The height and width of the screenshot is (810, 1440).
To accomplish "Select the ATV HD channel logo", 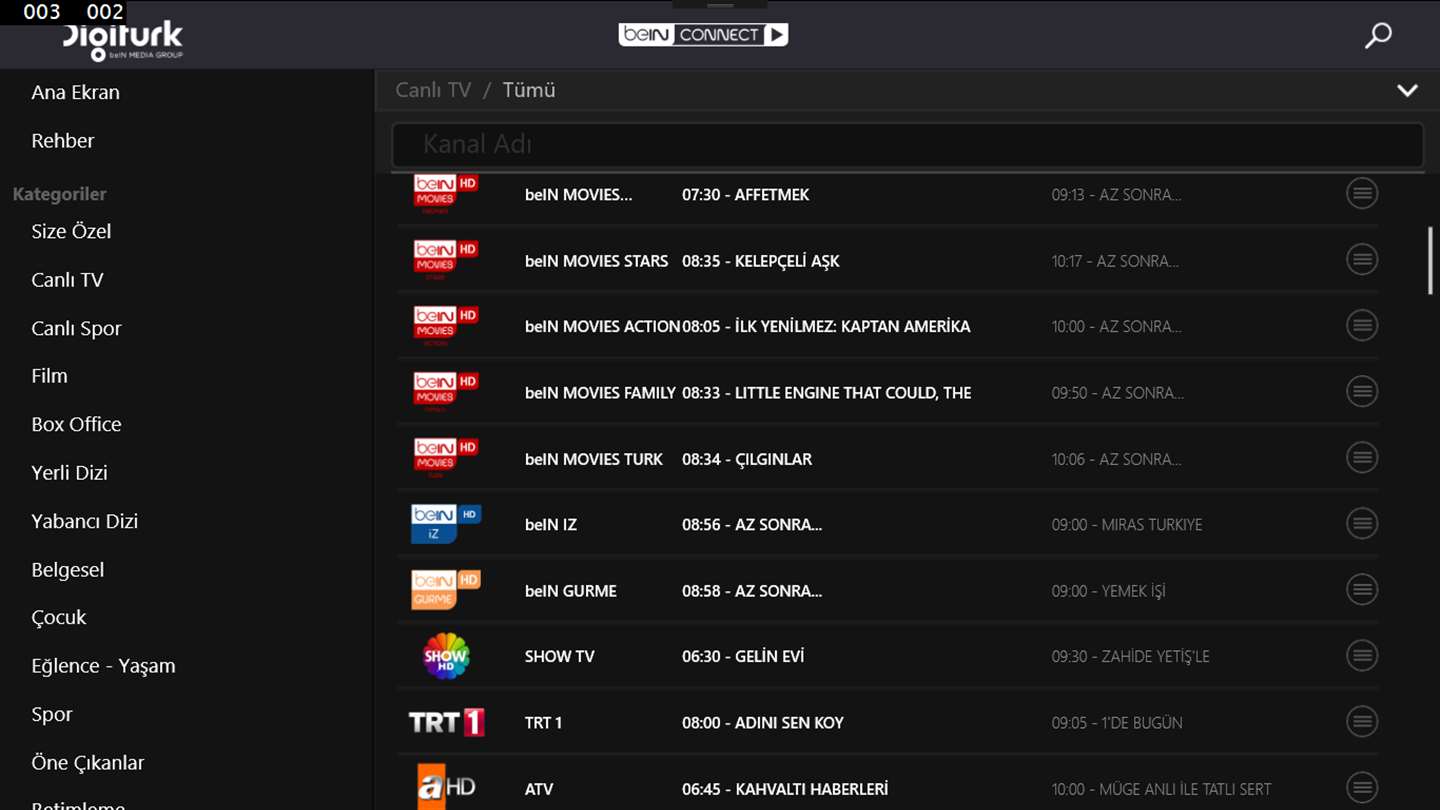I will 446,787.
